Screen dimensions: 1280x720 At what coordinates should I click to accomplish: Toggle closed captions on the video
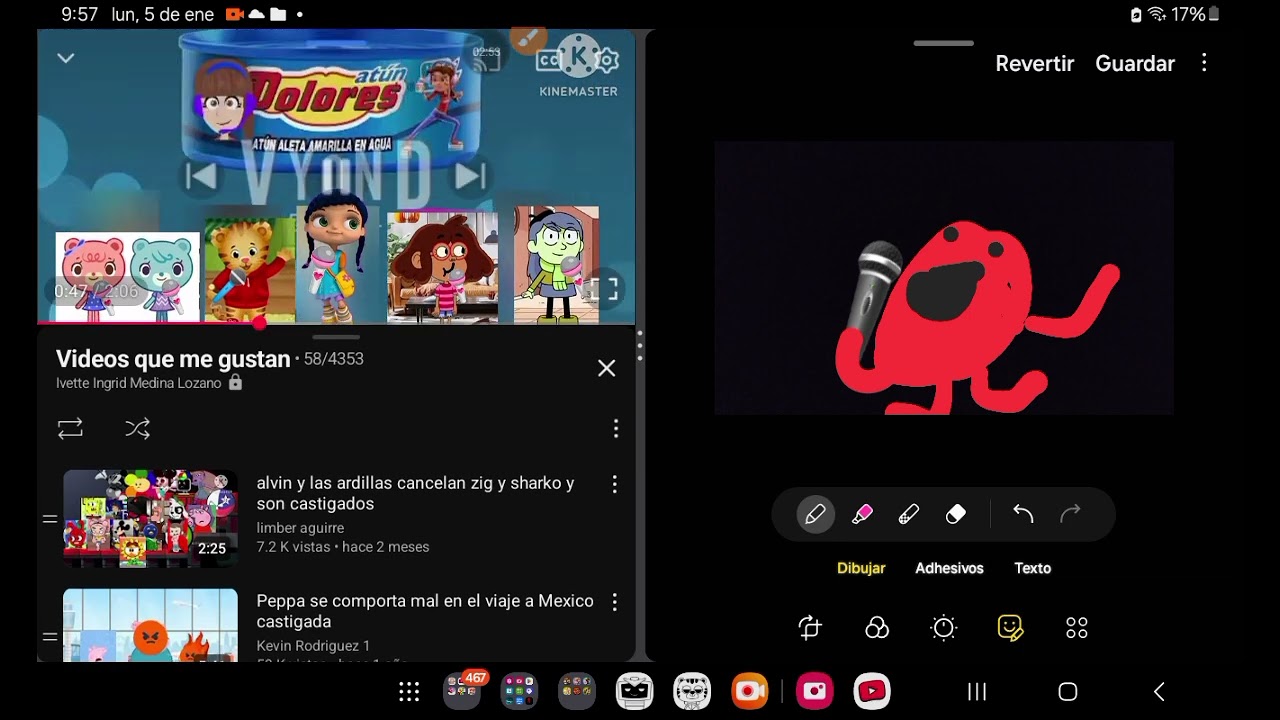548,61
